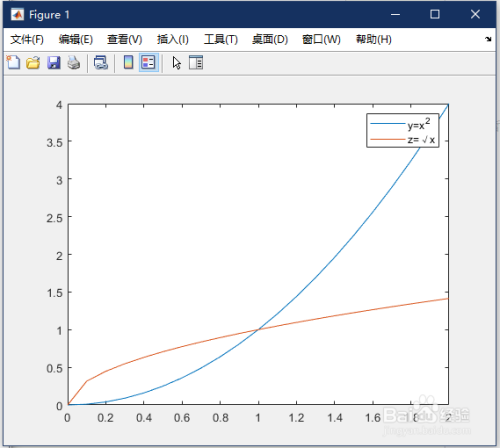
Task: Open the 文件(F) menu
Action: tap(27, 39)
